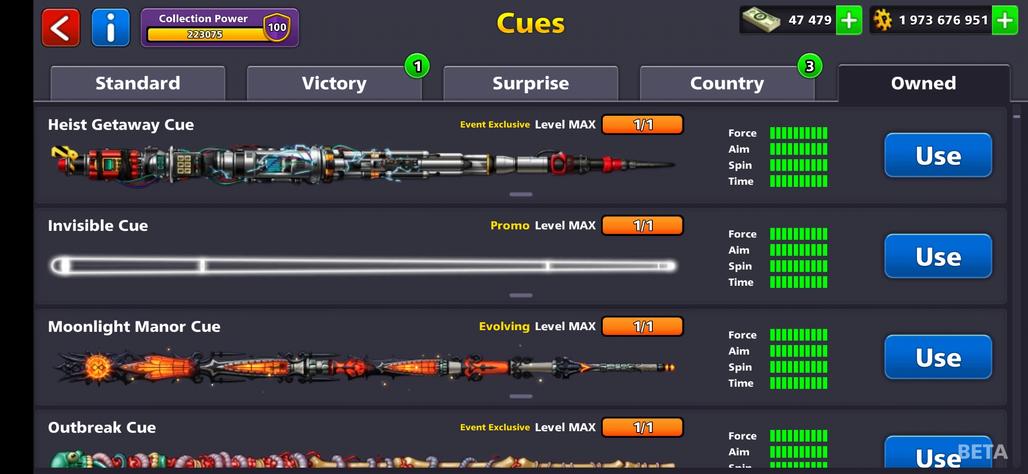Tap the red back arrow icon

tap(61, 28)
